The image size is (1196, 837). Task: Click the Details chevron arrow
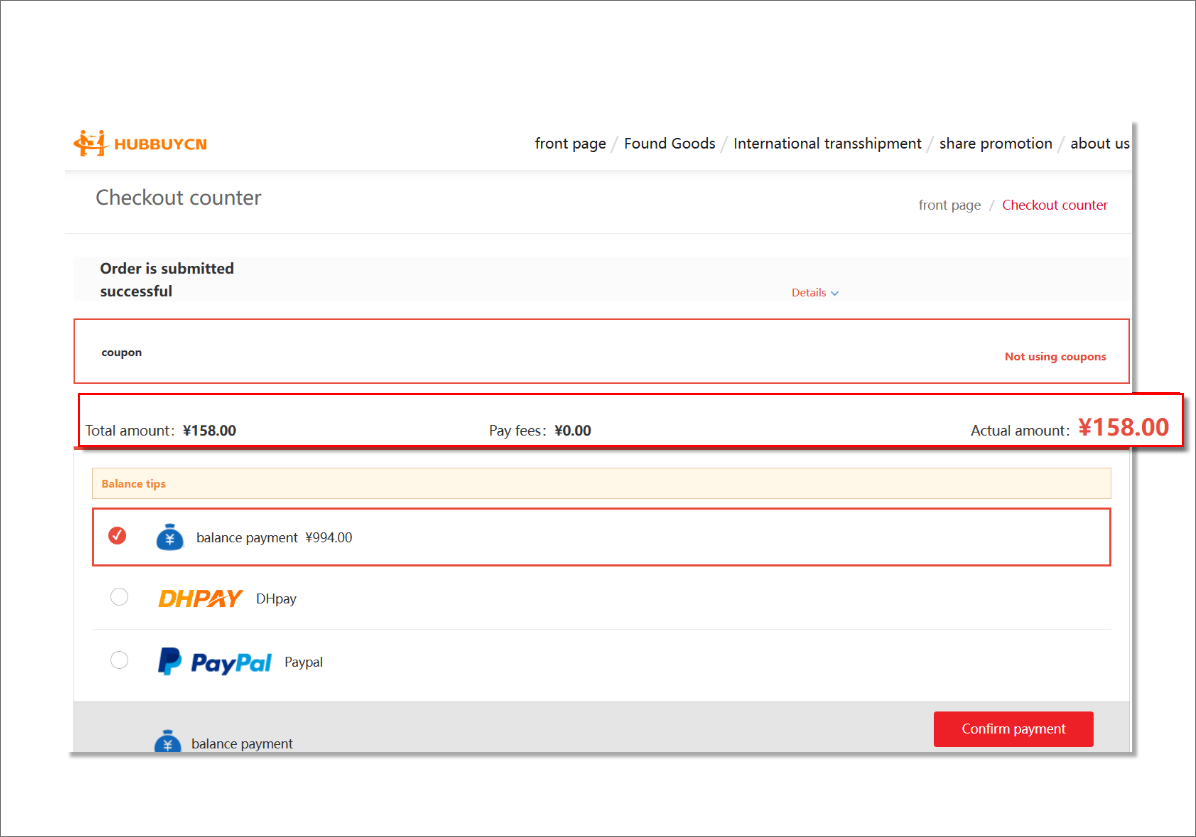[835, 293]
